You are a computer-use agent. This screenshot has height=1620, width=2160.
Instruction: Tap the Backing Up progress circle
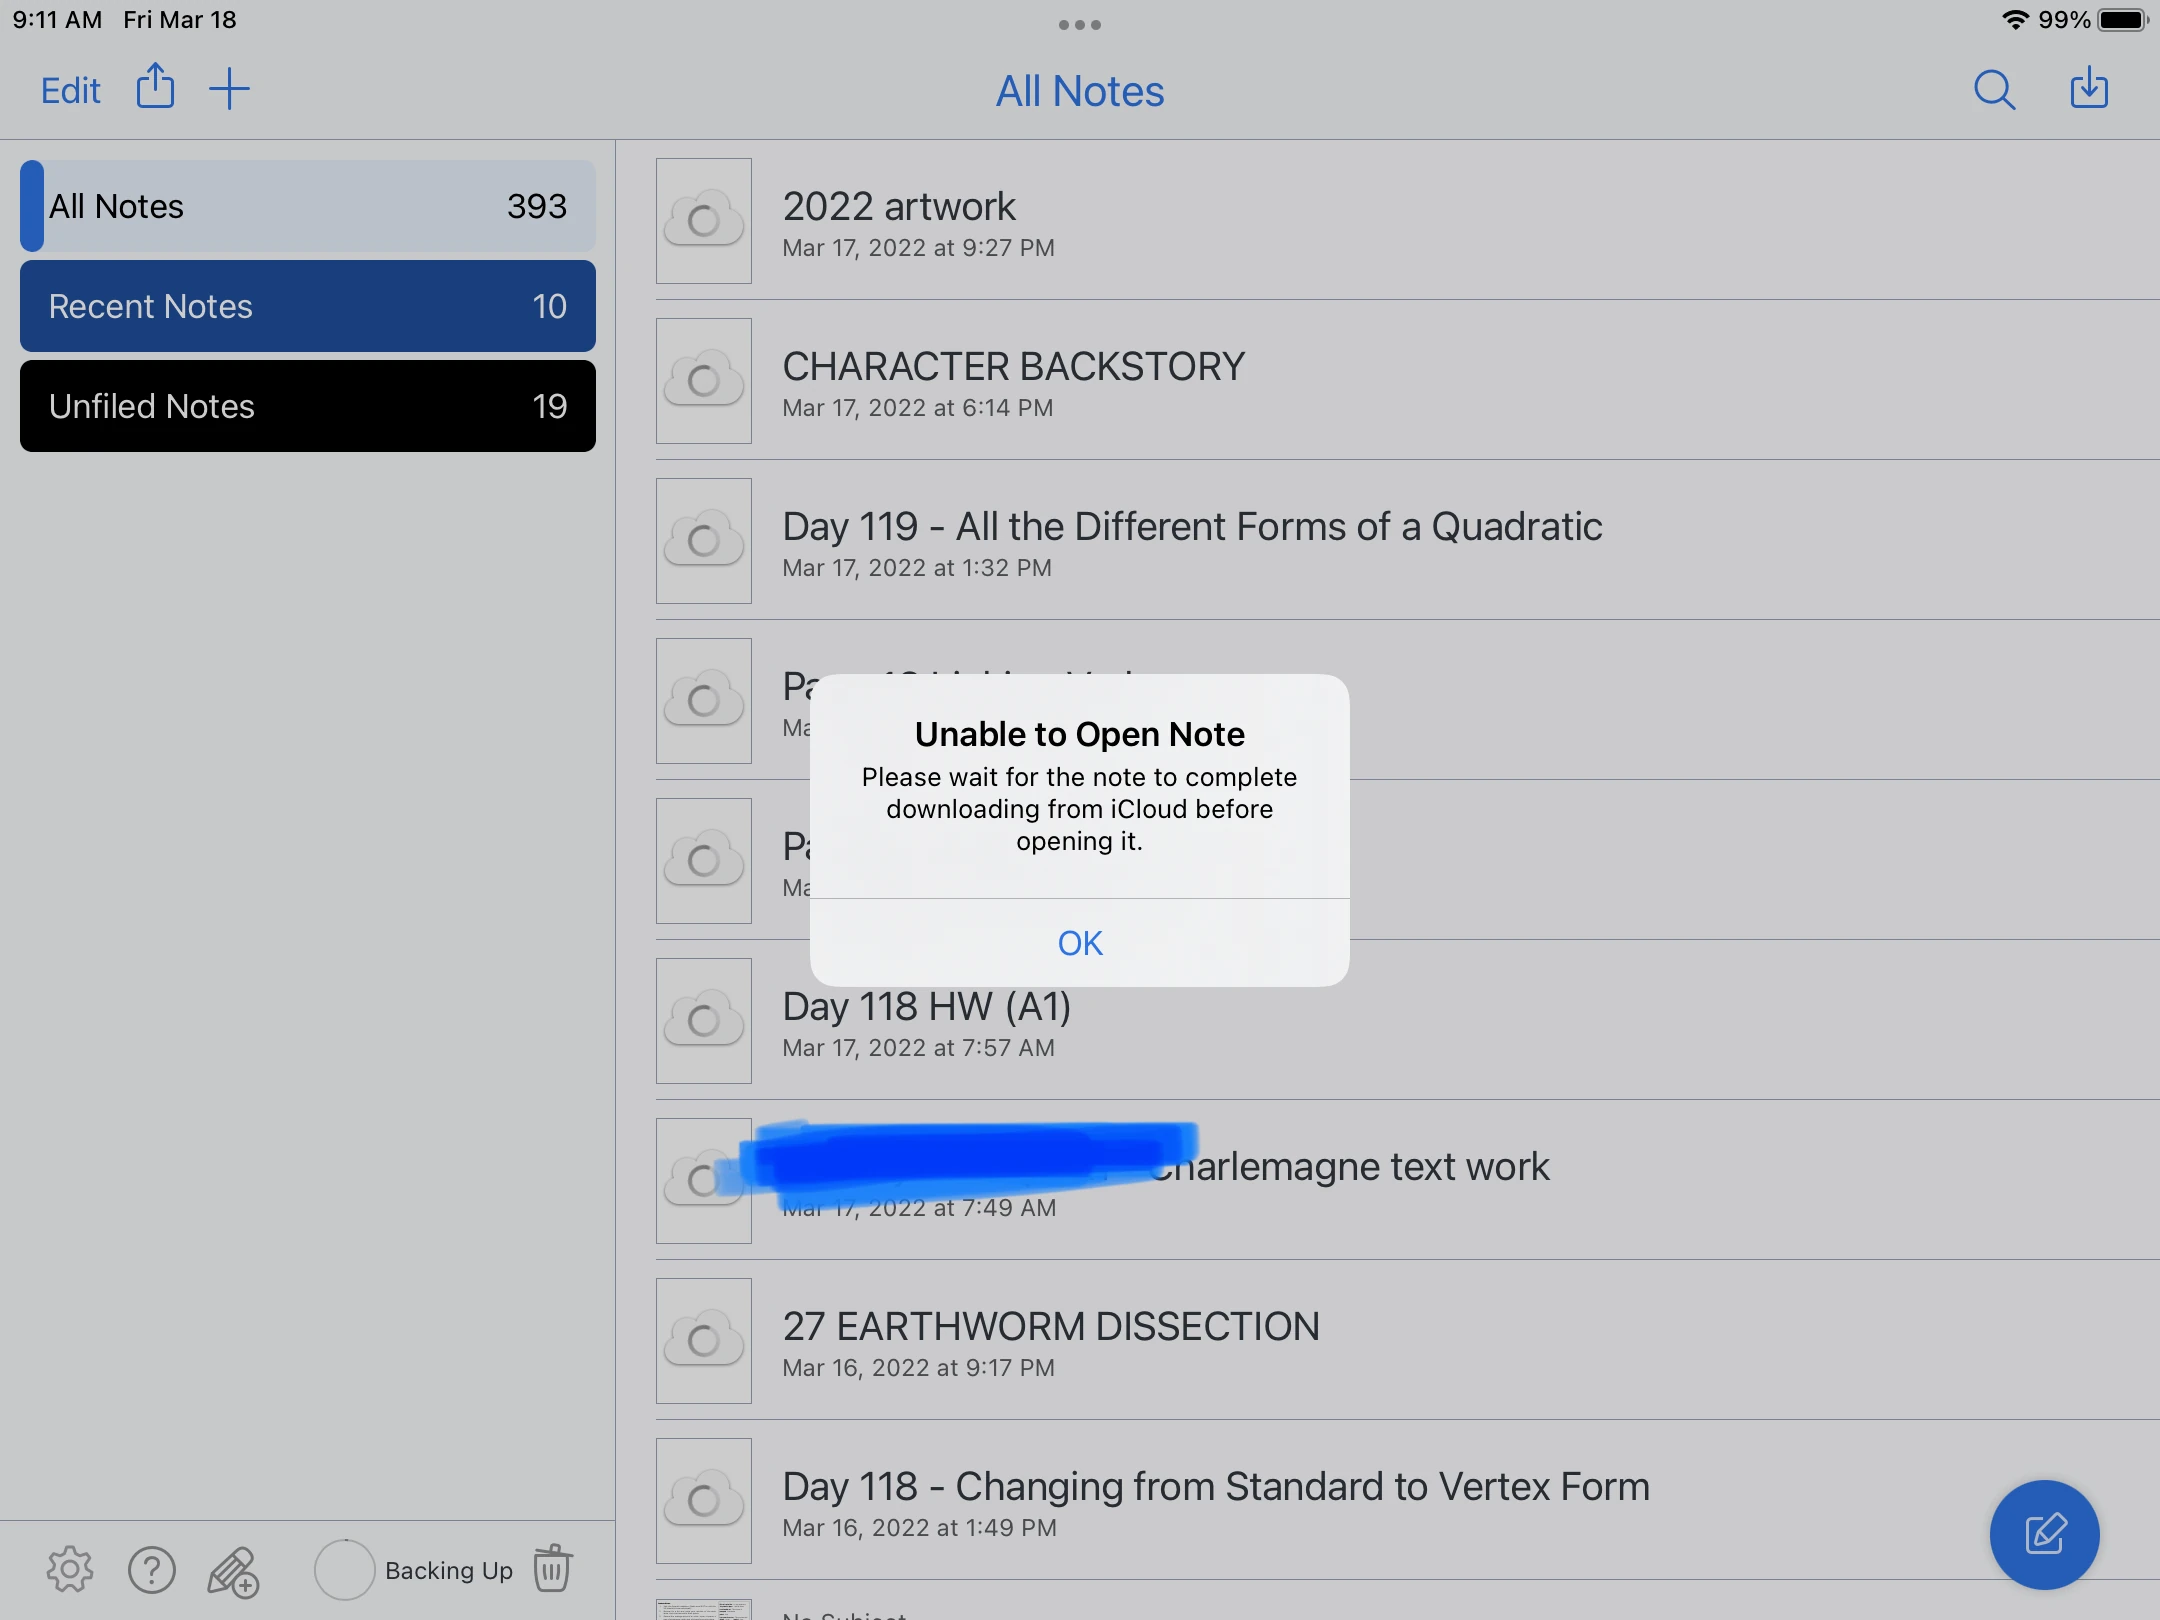click(344, 1570)
